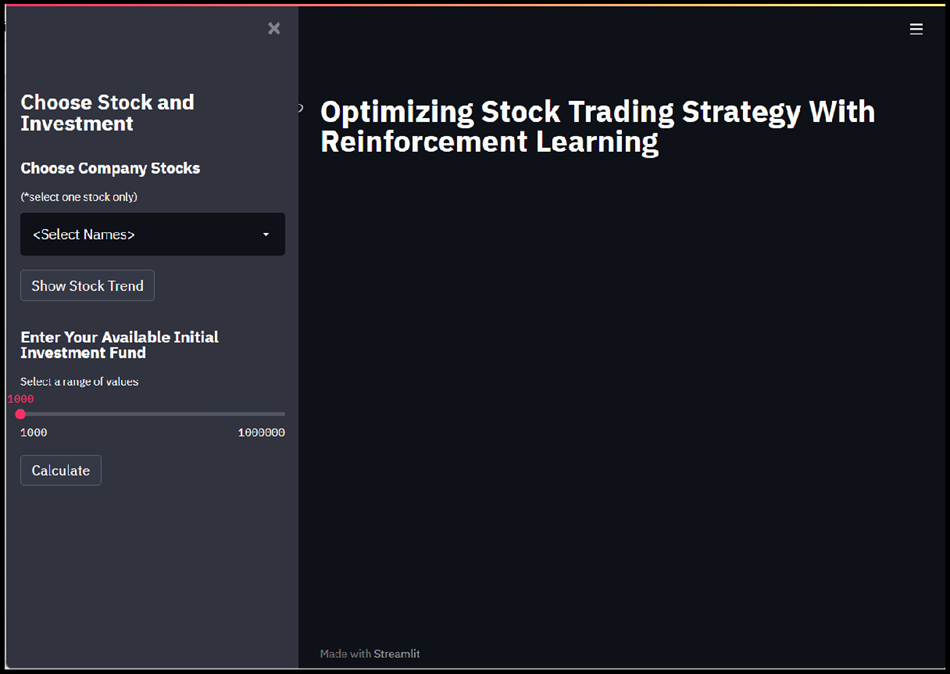
Task: Click the slider minimum label 1000
Action: click(33, 433)
